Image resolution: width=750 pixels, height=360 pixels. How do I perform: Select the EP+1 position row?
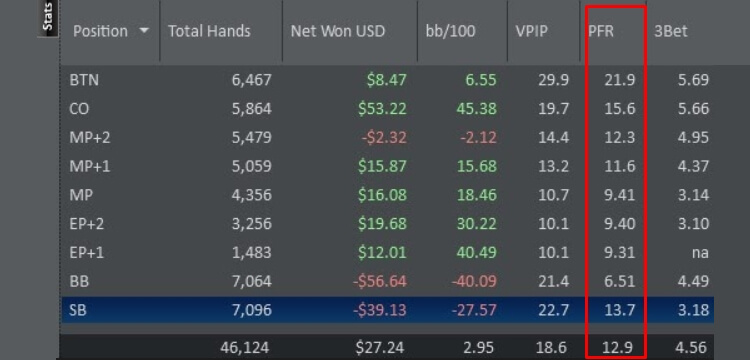pos(387,252)
